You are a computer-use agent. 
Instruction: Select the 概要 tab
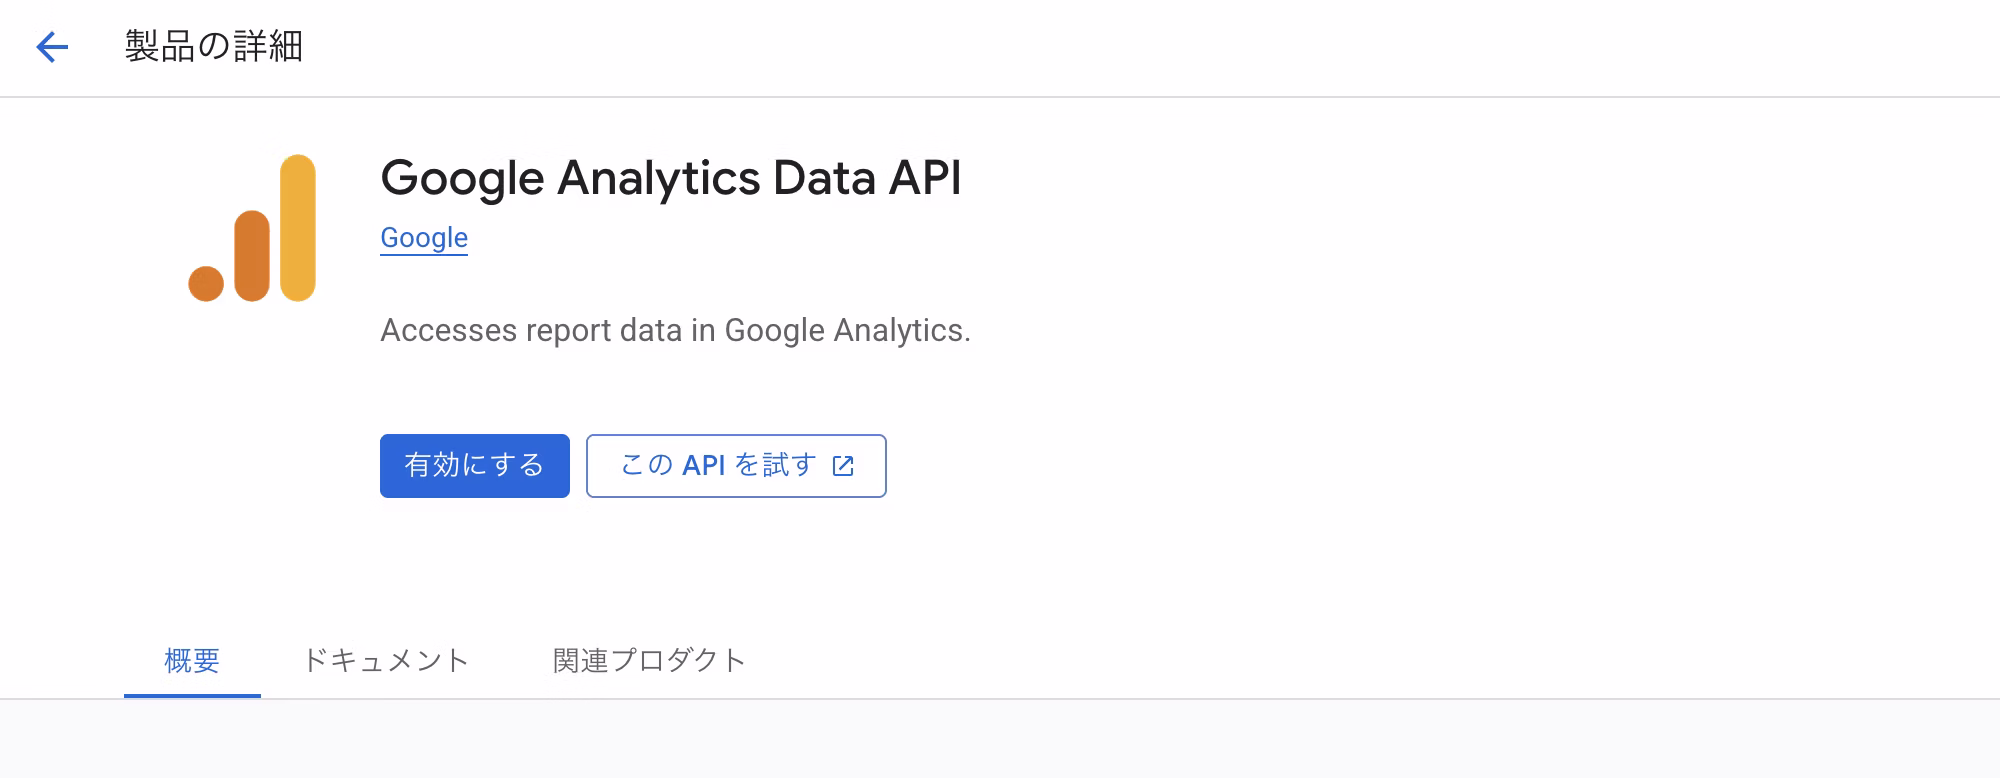[192, 660]
